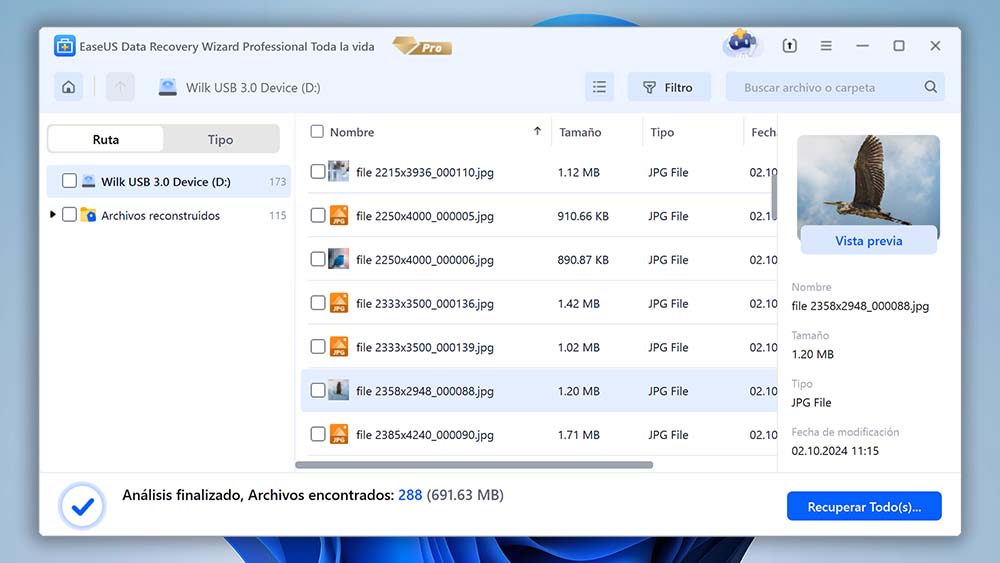The image size is (1000, 563).
Task: Check the Archivos reconstruidos checkbox
Action: (x=69, y=215)
